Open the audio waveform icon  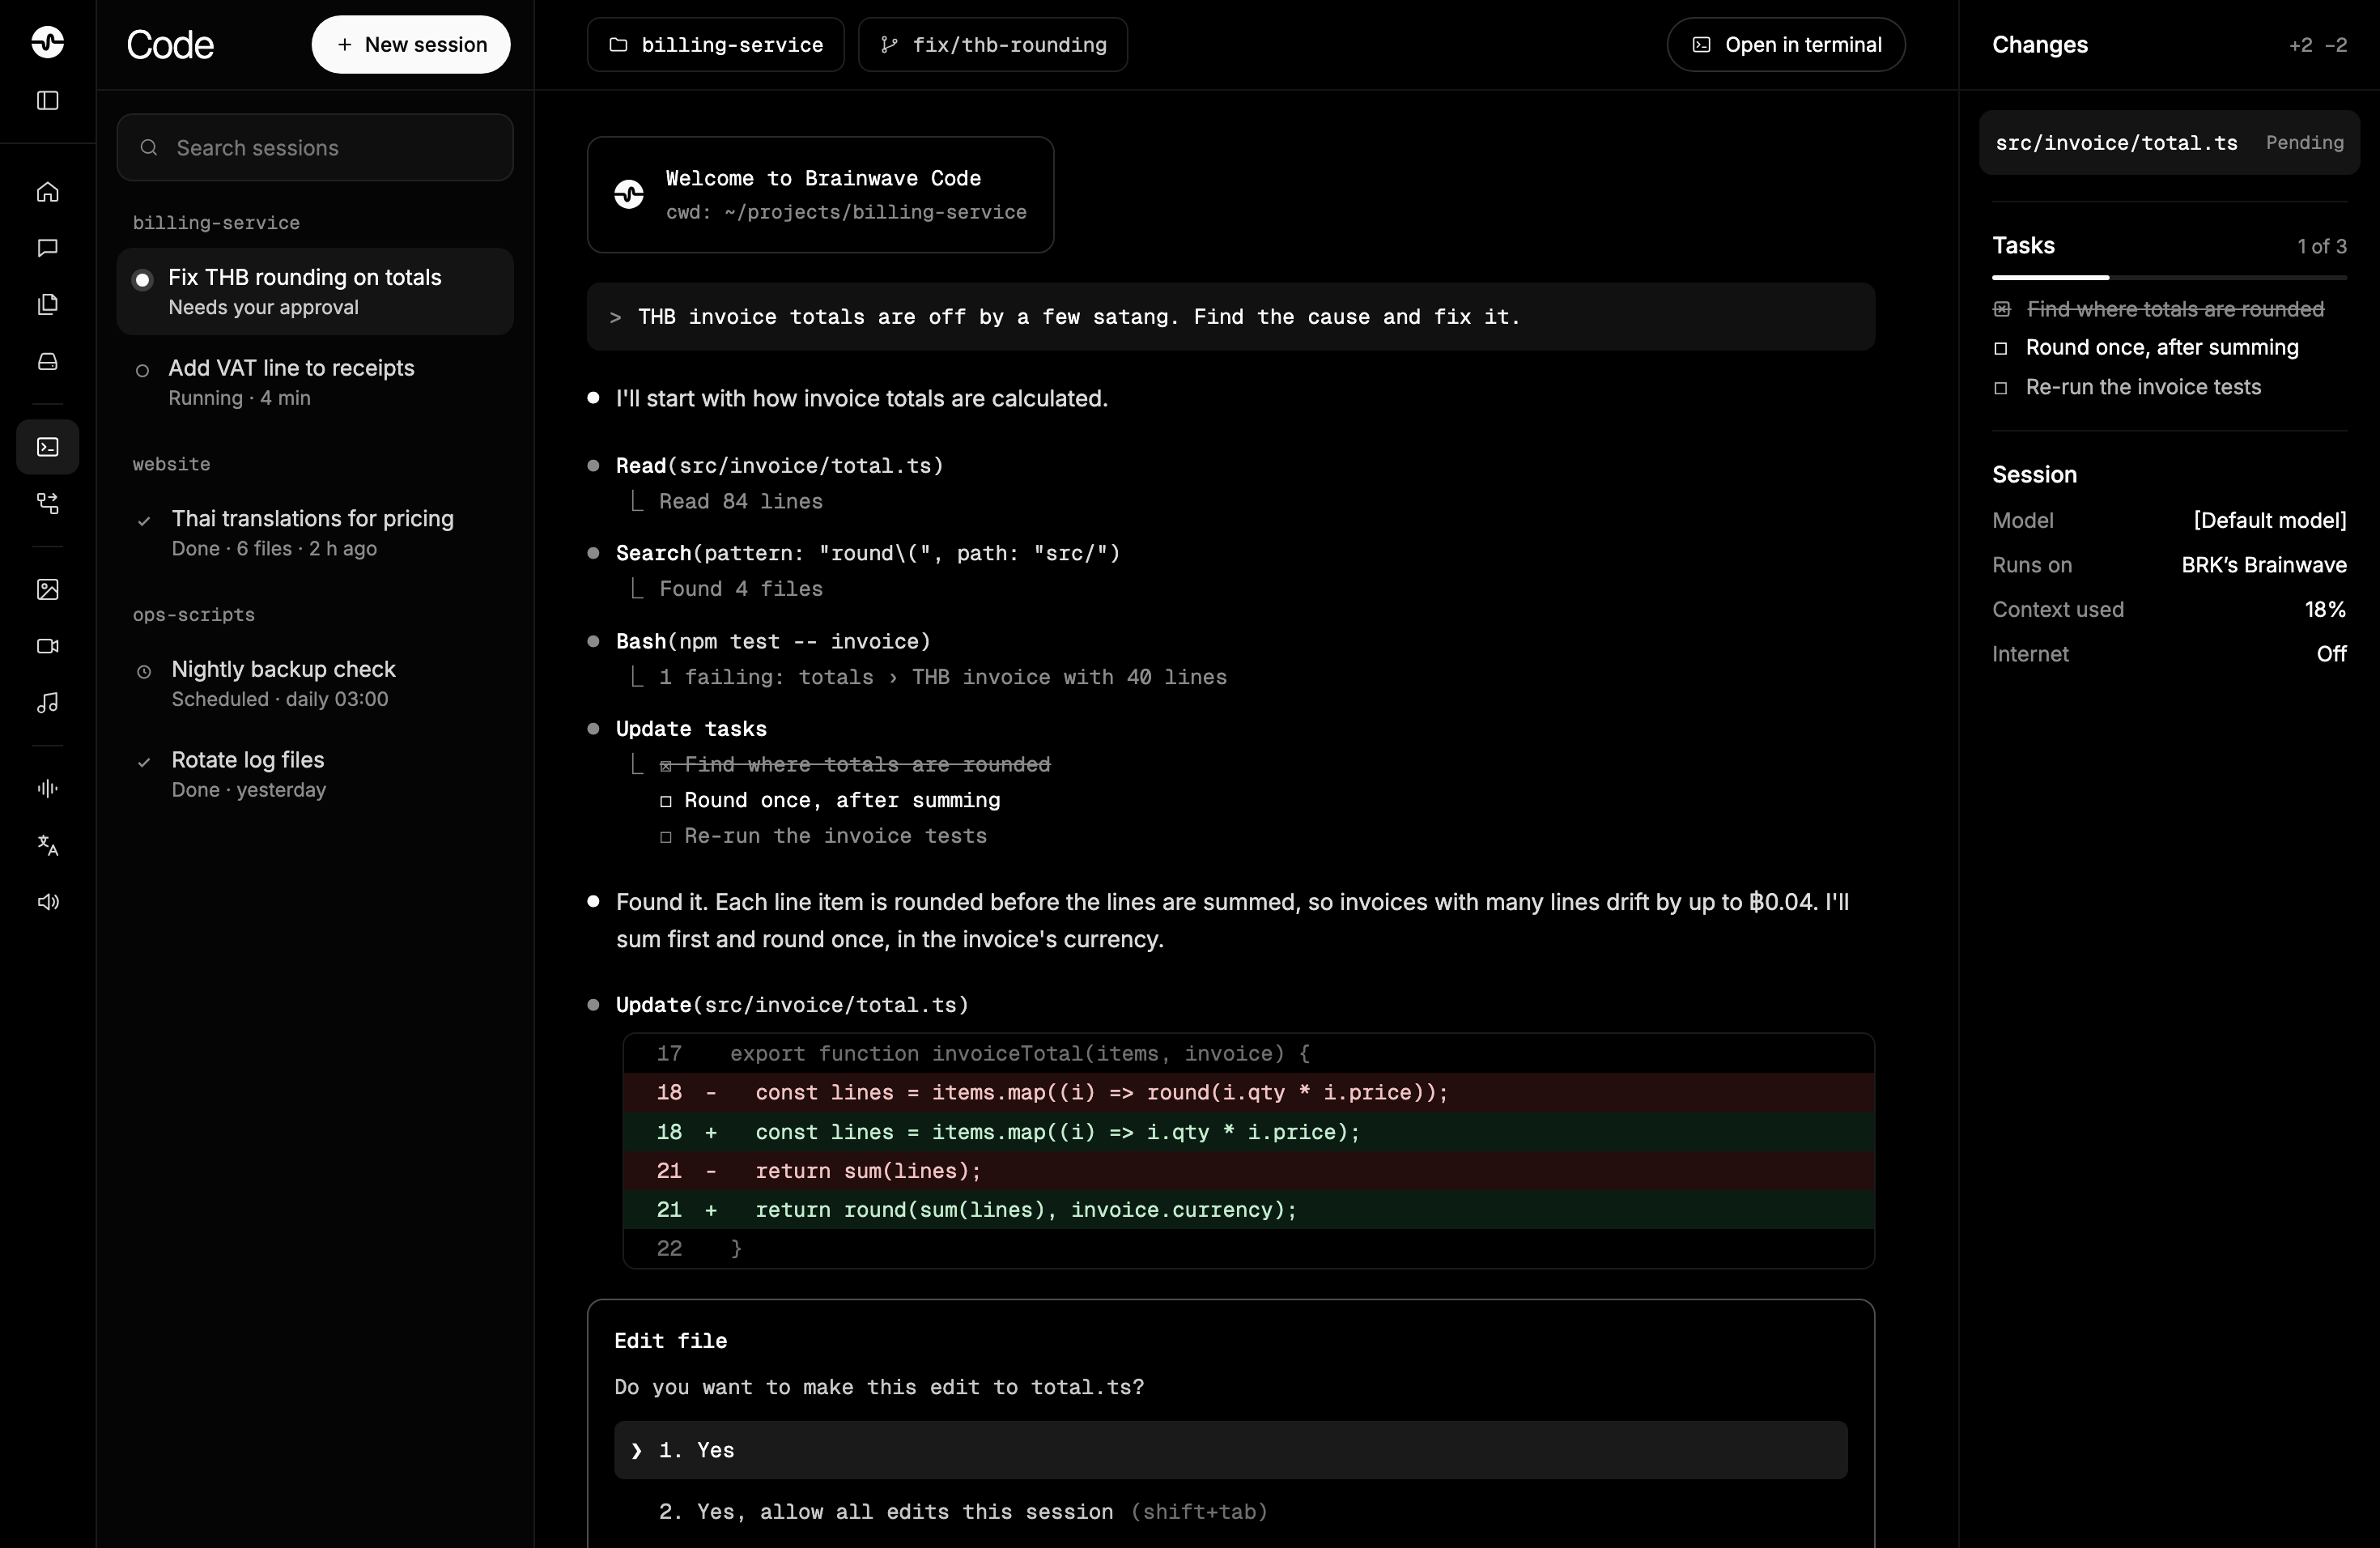pyautogui.click(x=47, y=788)
